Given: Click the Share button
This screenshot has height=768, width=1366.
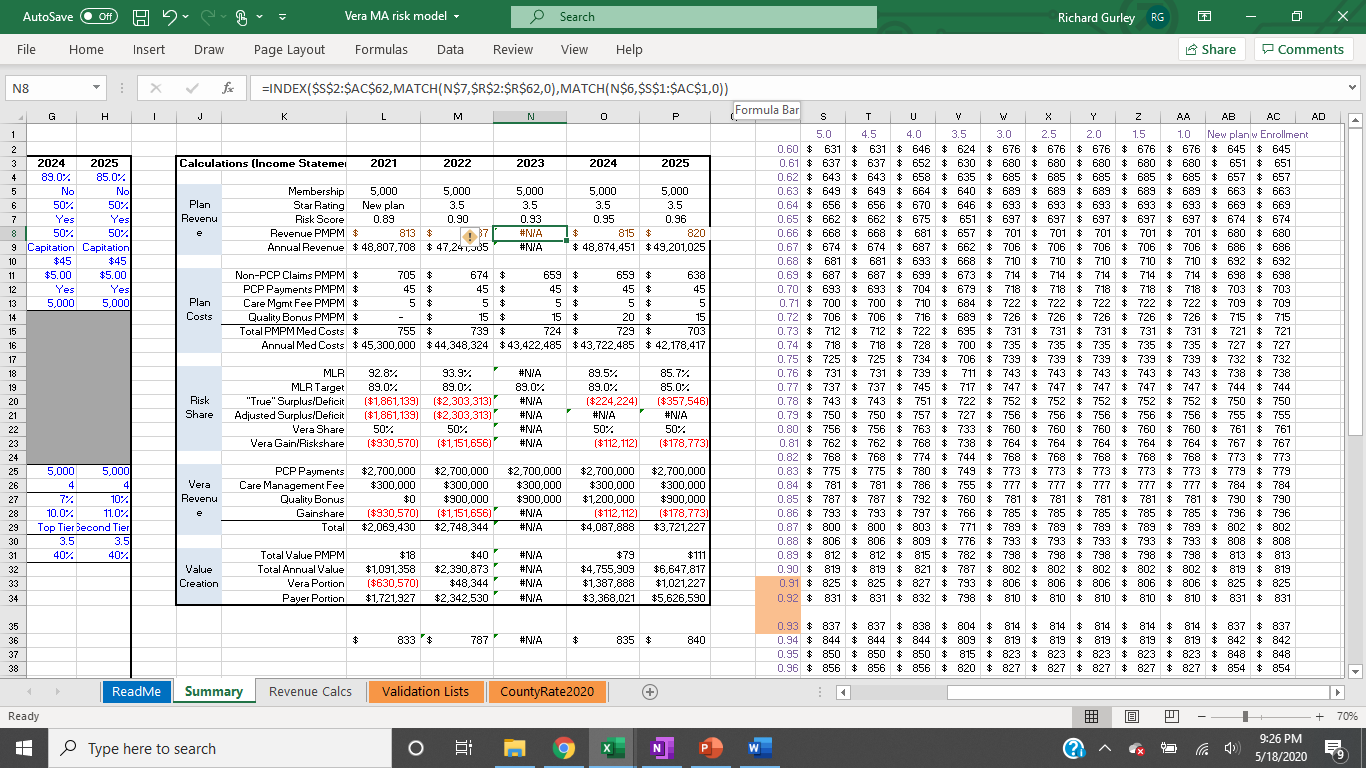Looking at the screenshot, I should point(1210,49).
